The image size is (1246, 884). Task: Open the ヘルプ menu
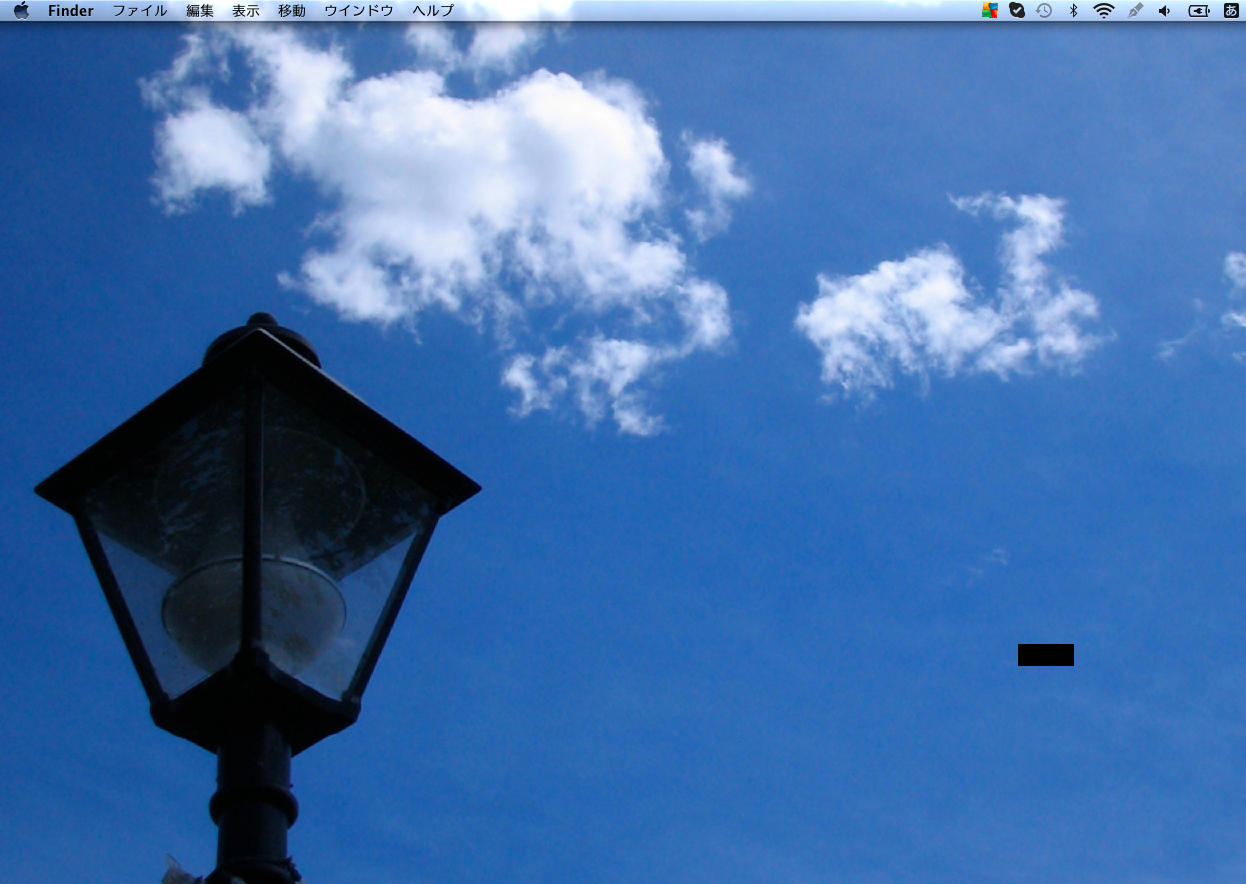(x=433, y=11)
